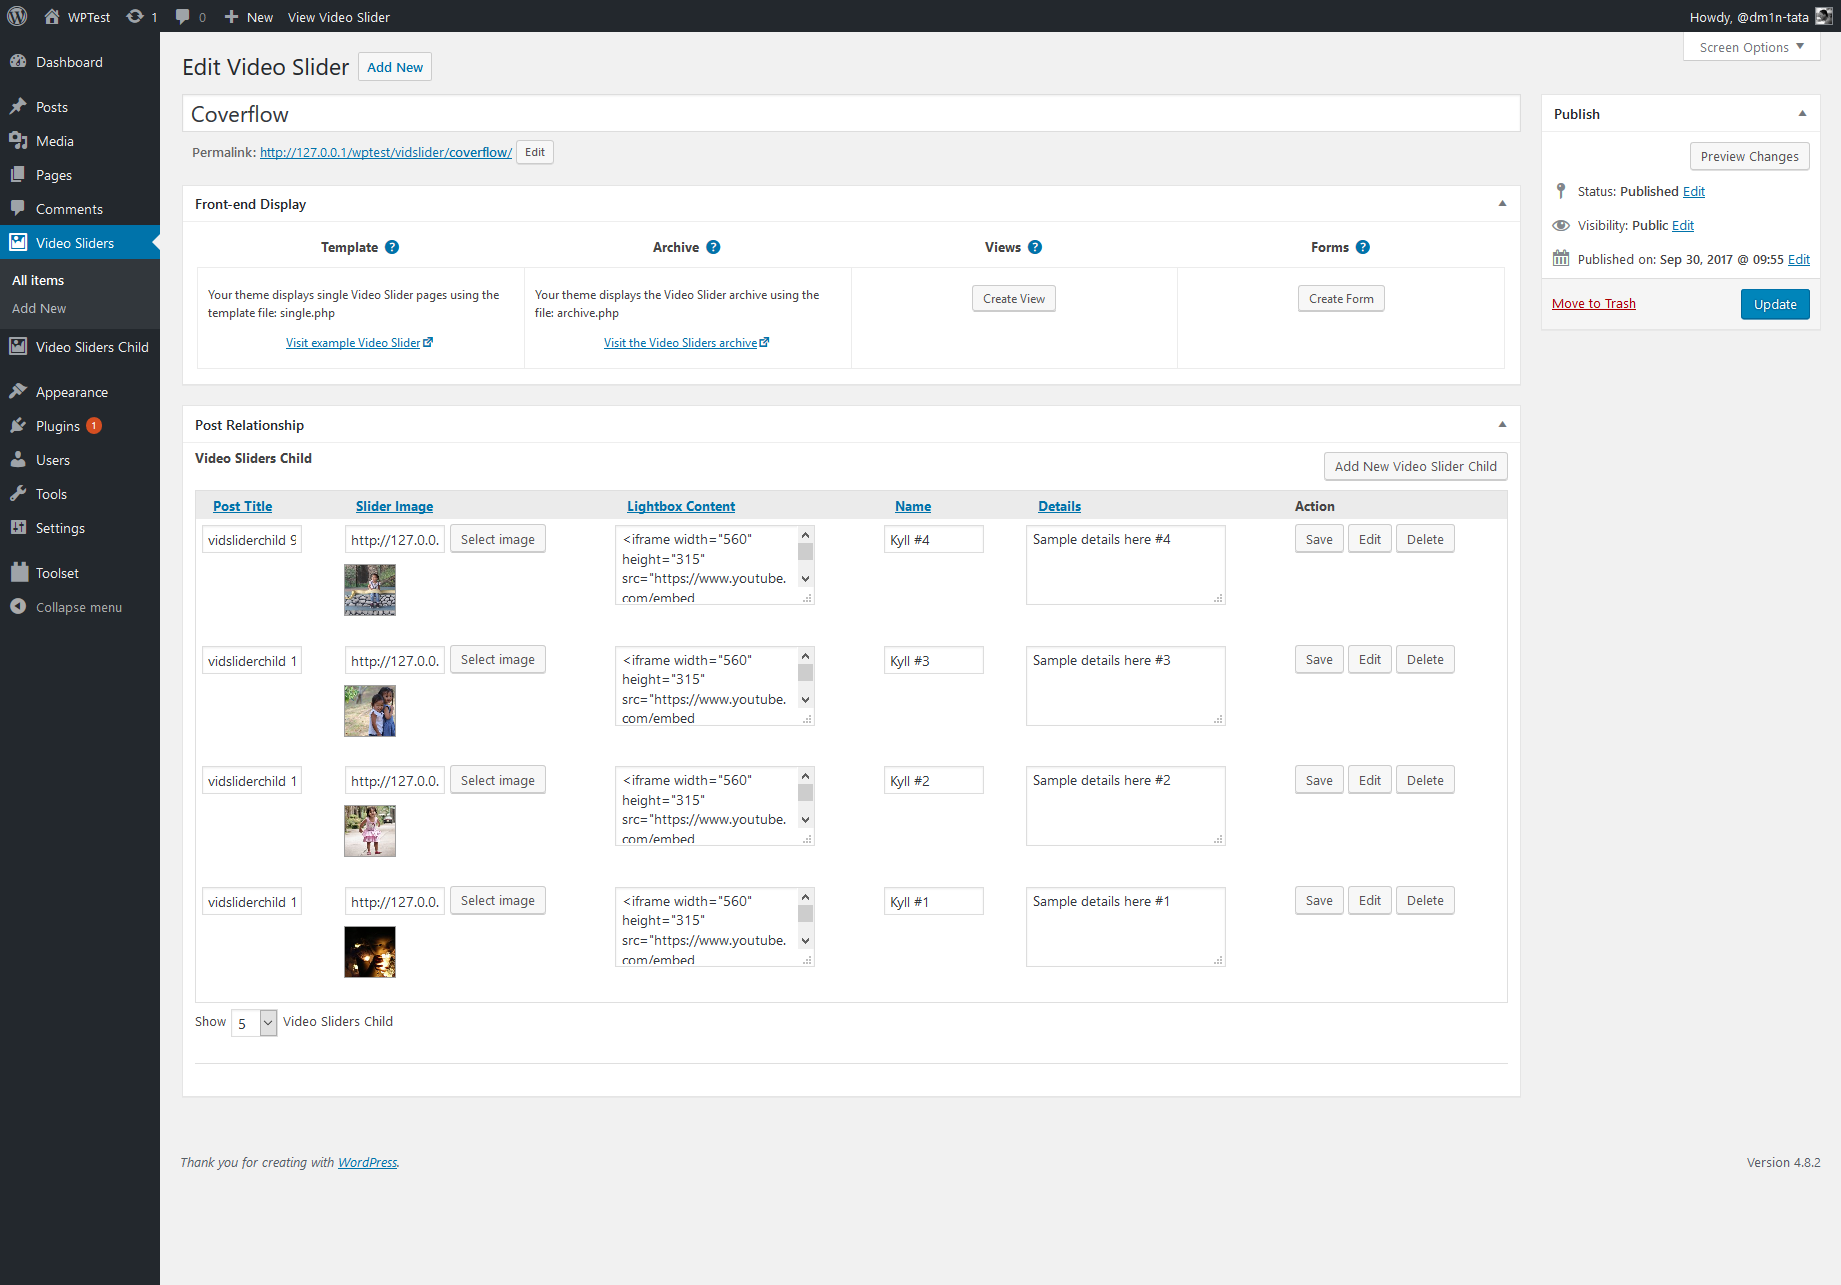Click Create View button
Image resolution: width=1841 pixels, height=1285 pixels.
(1013, 298)
